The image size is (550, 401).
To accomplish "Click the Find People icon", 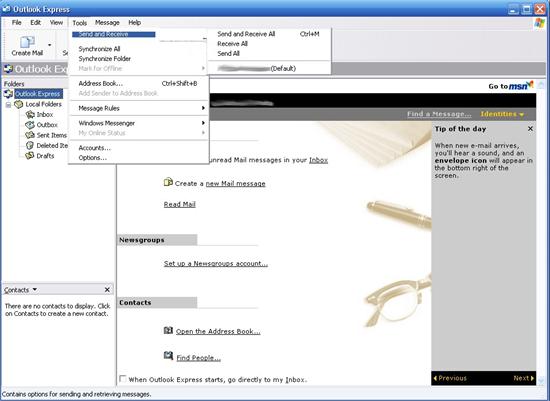I will pos(168,356).
